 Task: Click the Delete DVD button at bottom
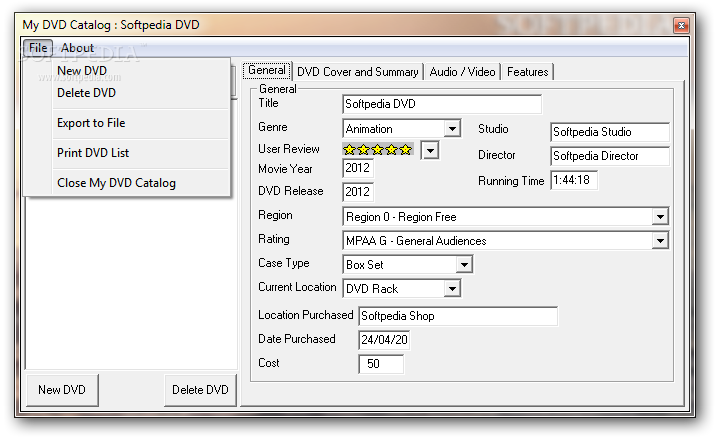(x=200, y=390)
